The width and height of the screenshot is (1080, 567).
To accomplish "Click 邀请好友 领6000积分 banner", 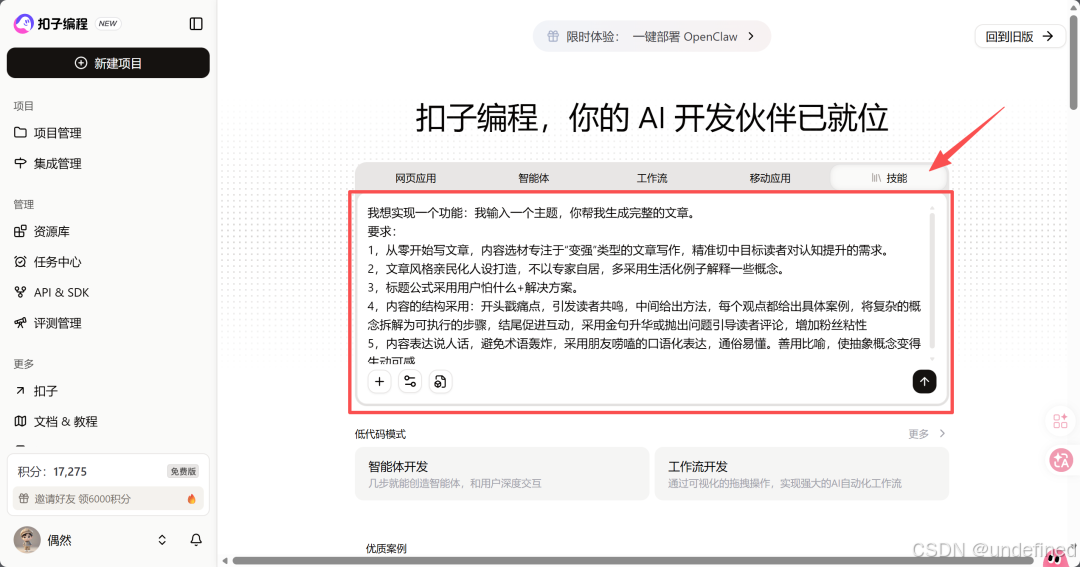I will tap(108, 498).
